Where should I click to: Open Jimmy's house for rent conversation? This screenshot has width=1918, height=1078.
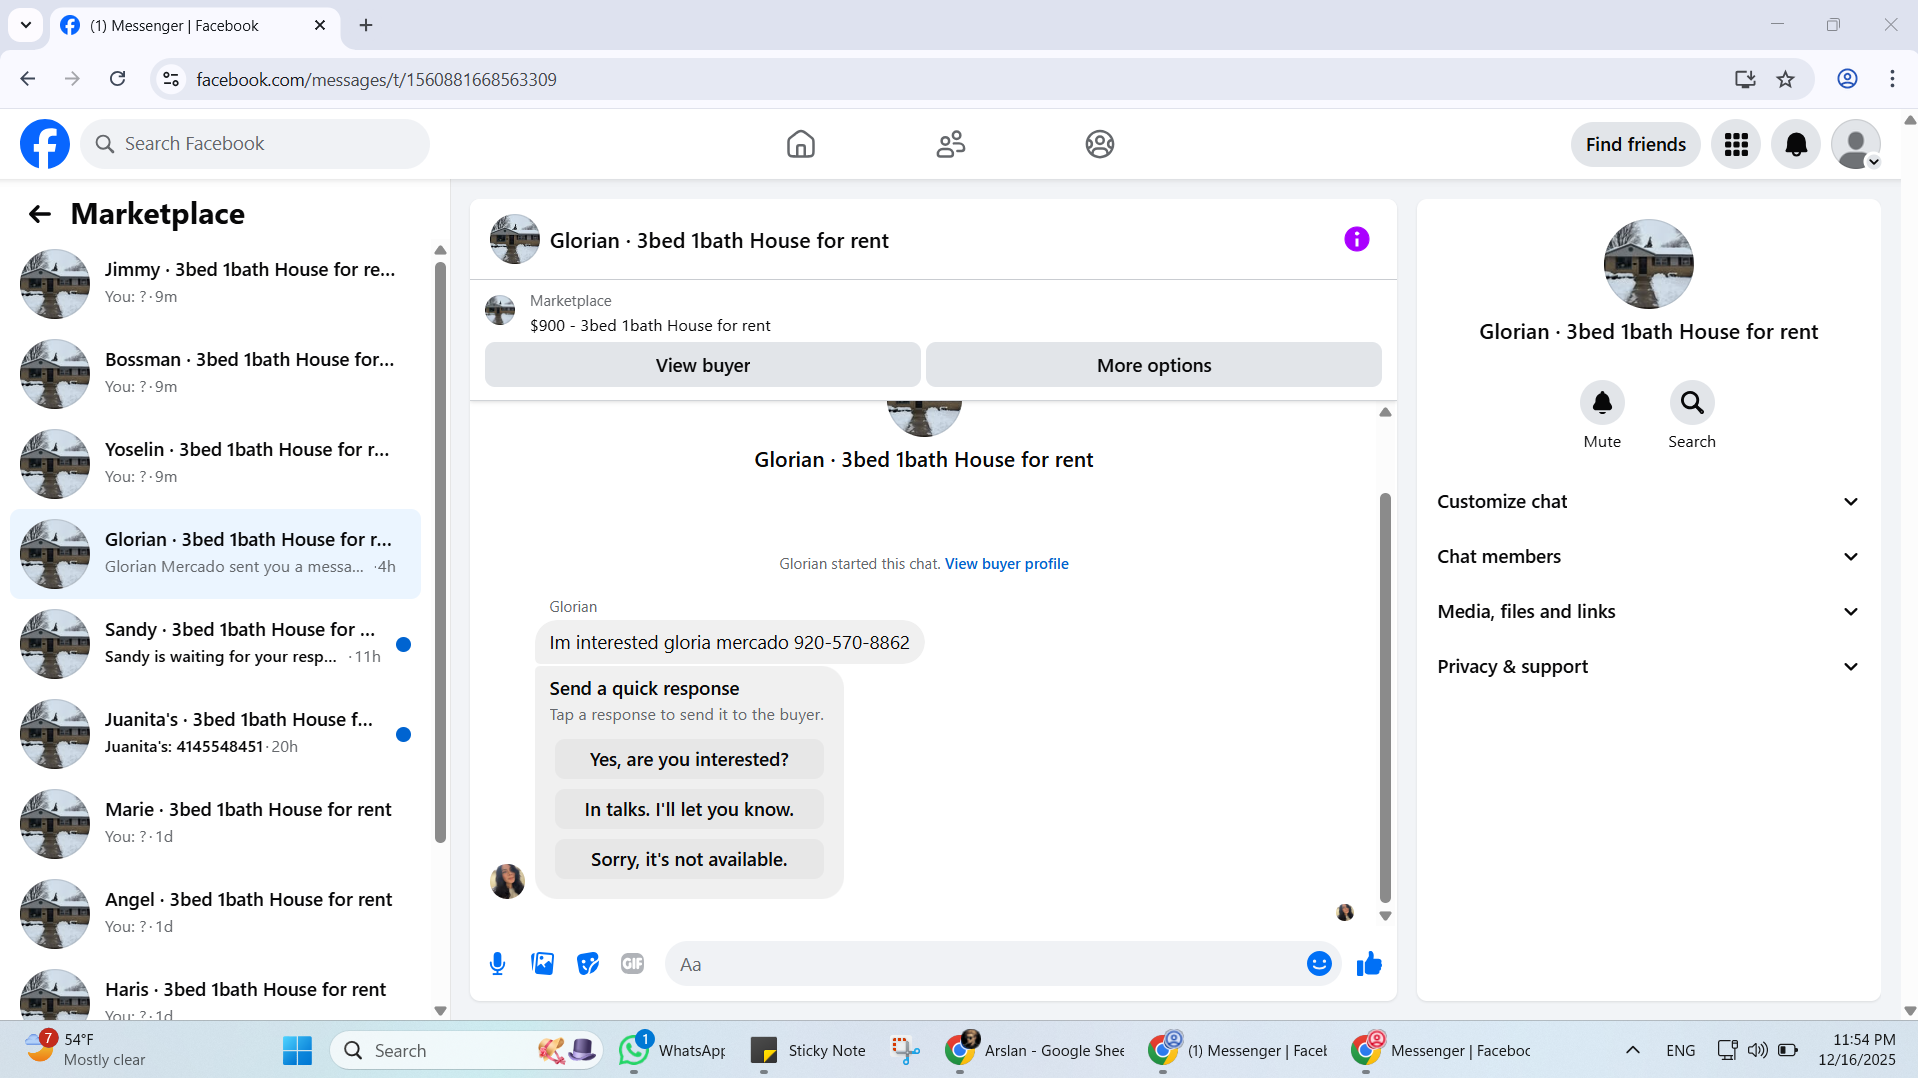tap(215, 283)
